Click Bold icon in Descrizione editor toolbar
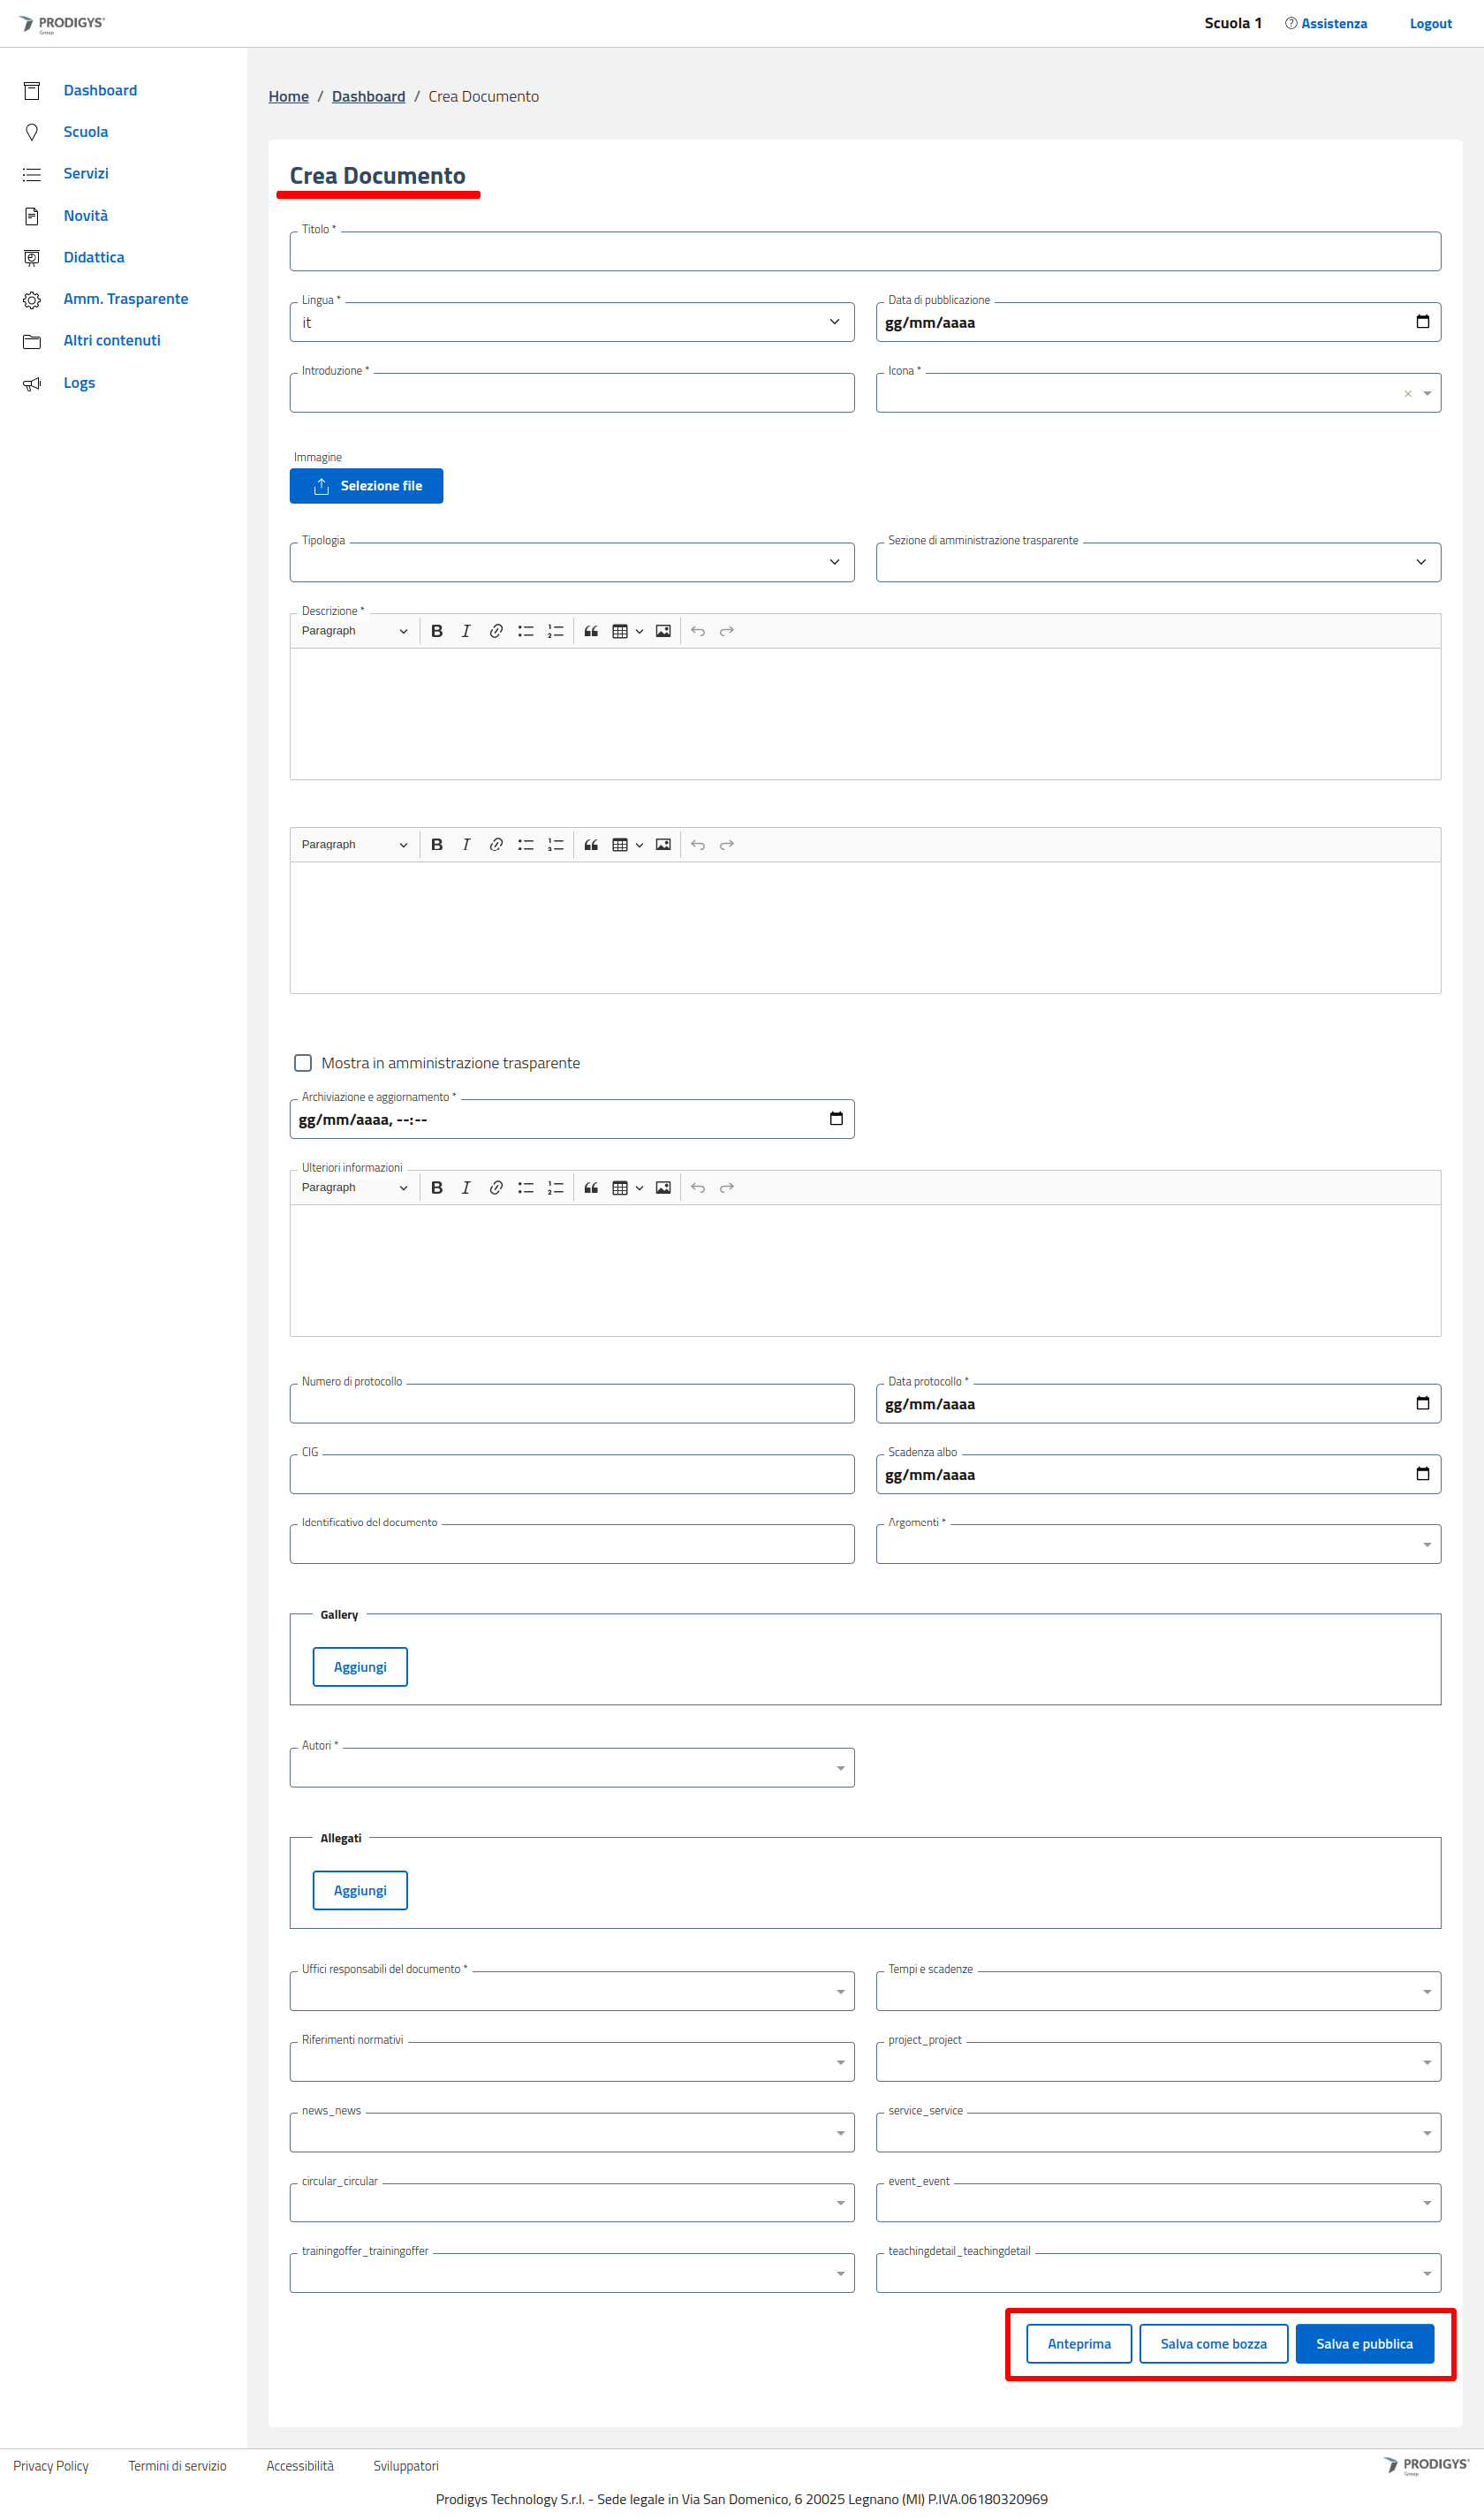The height and width of the screenshot is (2520, 1484). tap(436, 631)
